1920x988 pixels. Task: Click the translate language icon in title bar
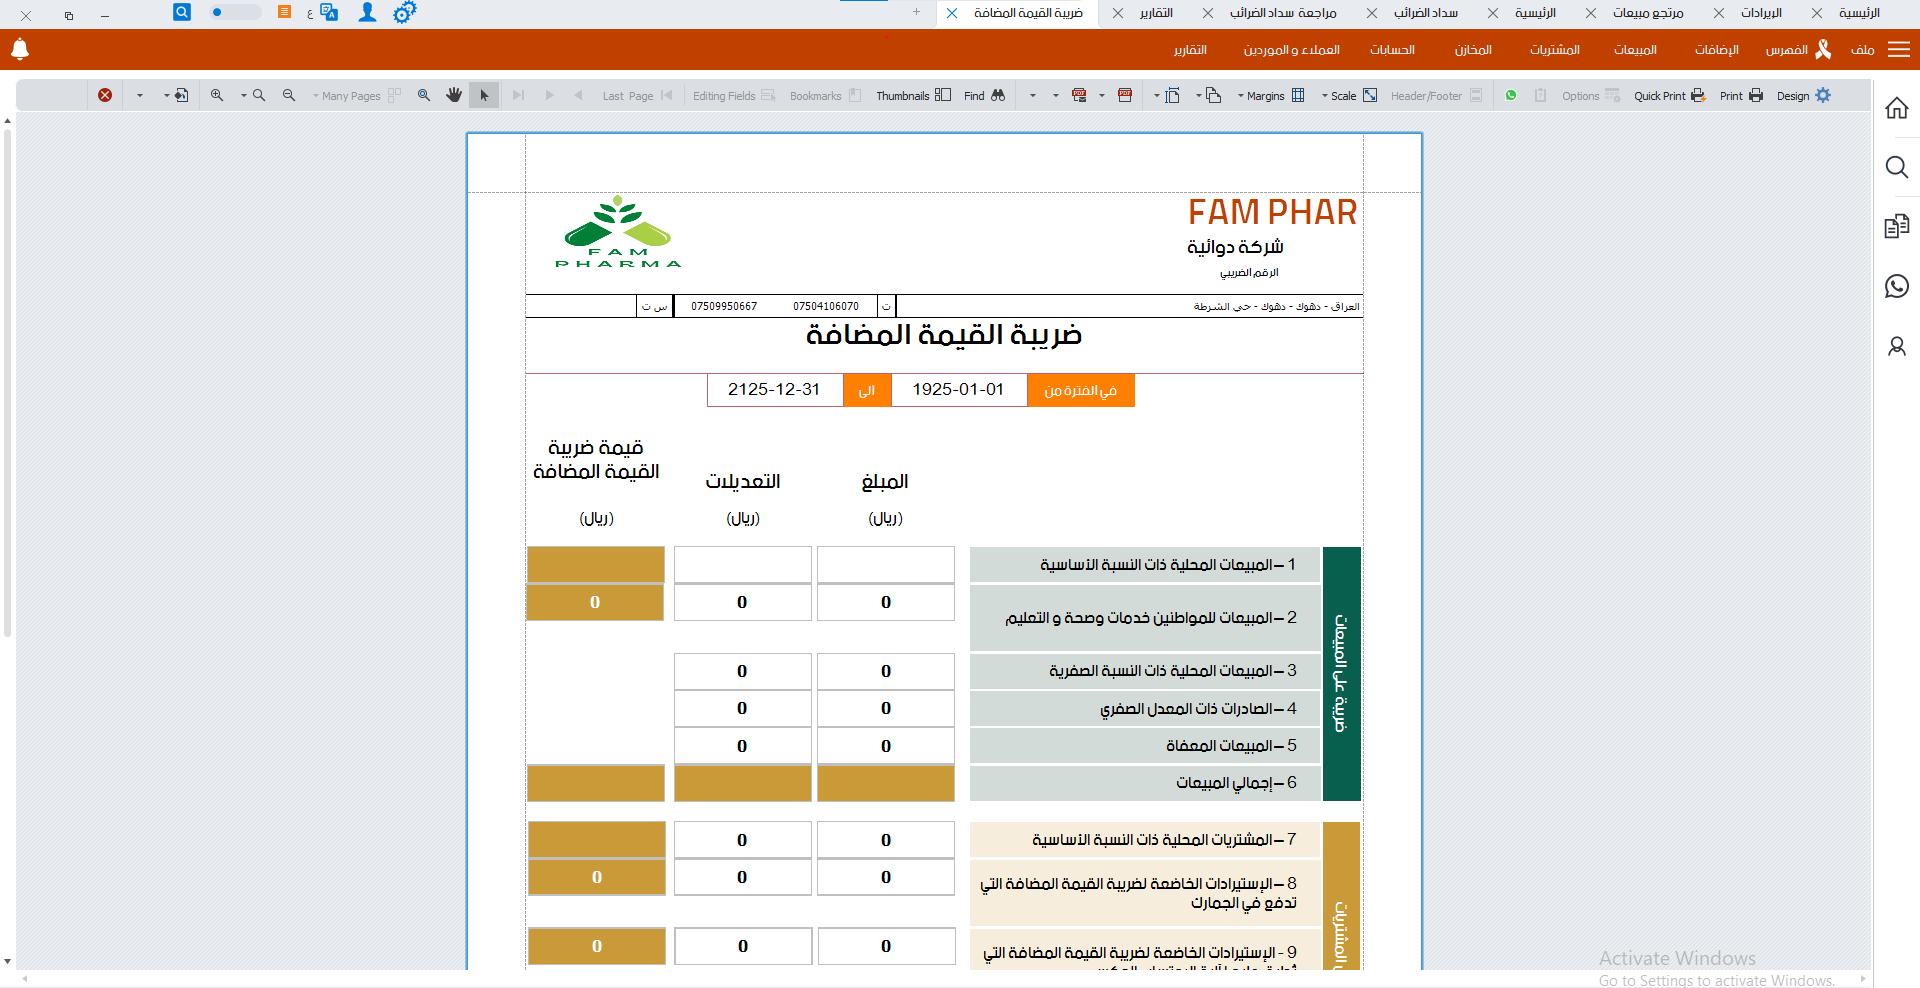328,12
